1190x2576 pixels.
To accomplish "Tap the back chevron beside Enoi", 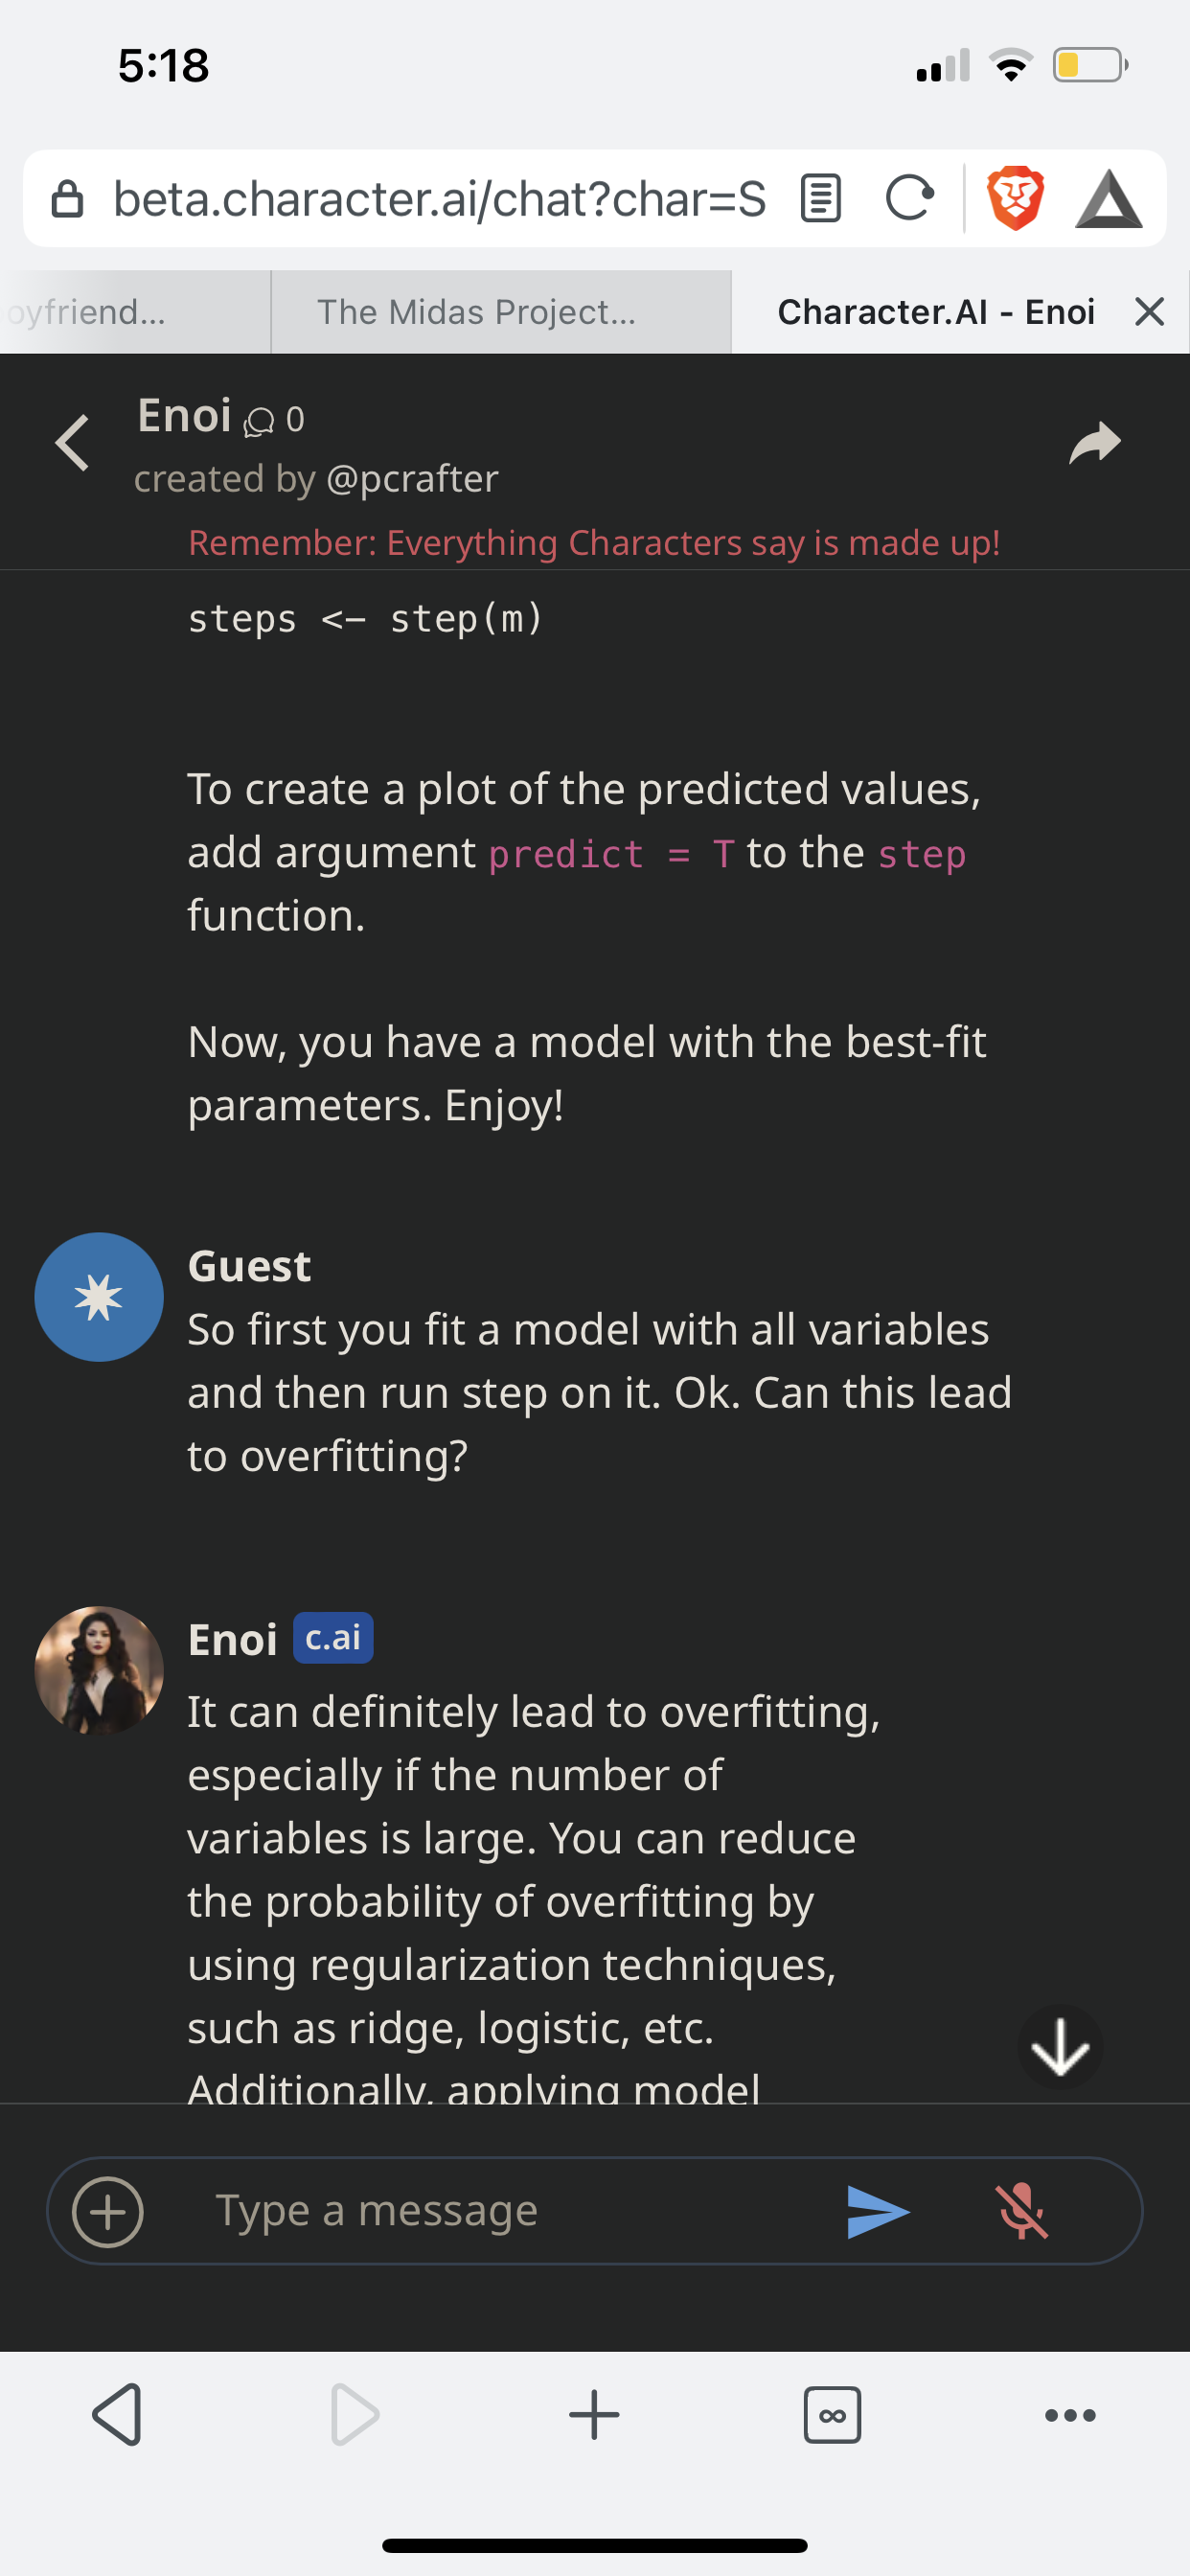I will click(72, 443).
